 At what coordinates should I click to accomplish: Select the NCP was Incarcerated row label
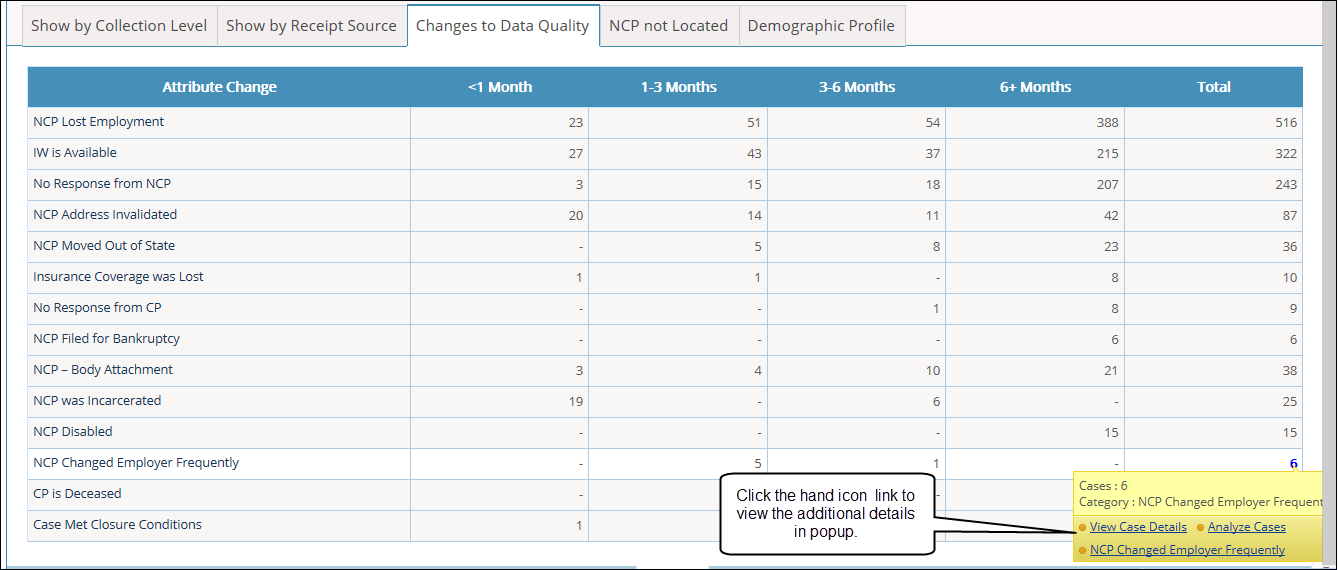coord(97,401)
